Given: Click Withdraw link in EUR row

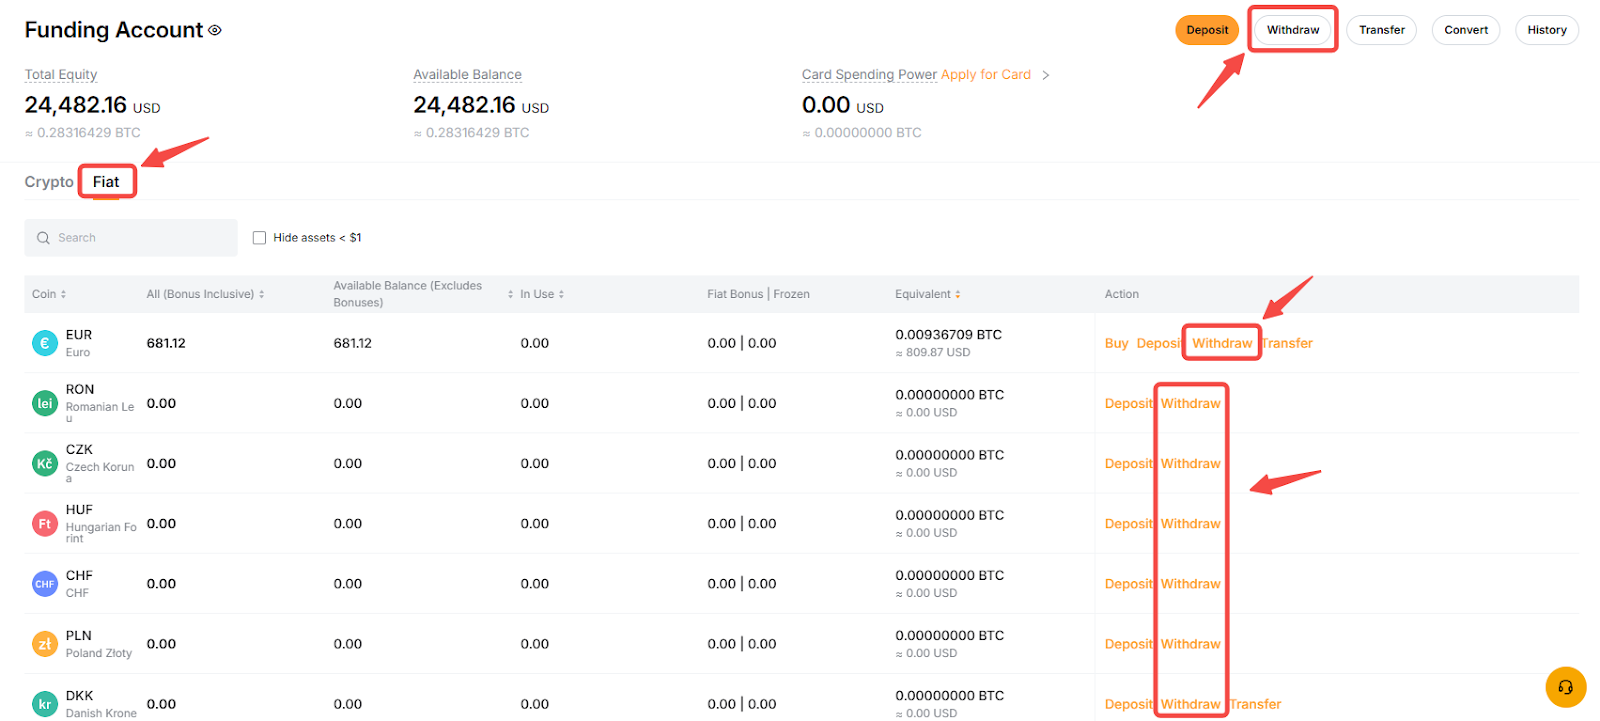Looking at the screenshot, I should tap(1221, 343).
